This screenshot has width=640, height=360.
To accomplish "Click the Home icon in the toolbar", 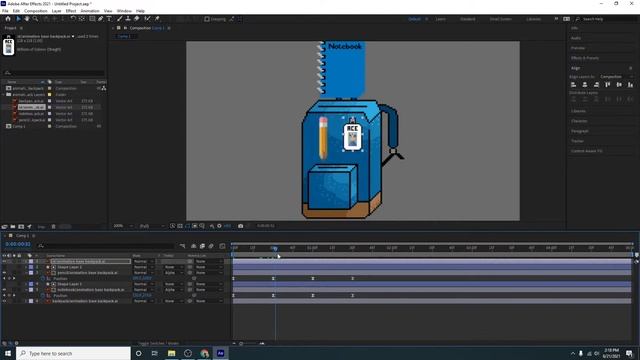I will [8, 19].
